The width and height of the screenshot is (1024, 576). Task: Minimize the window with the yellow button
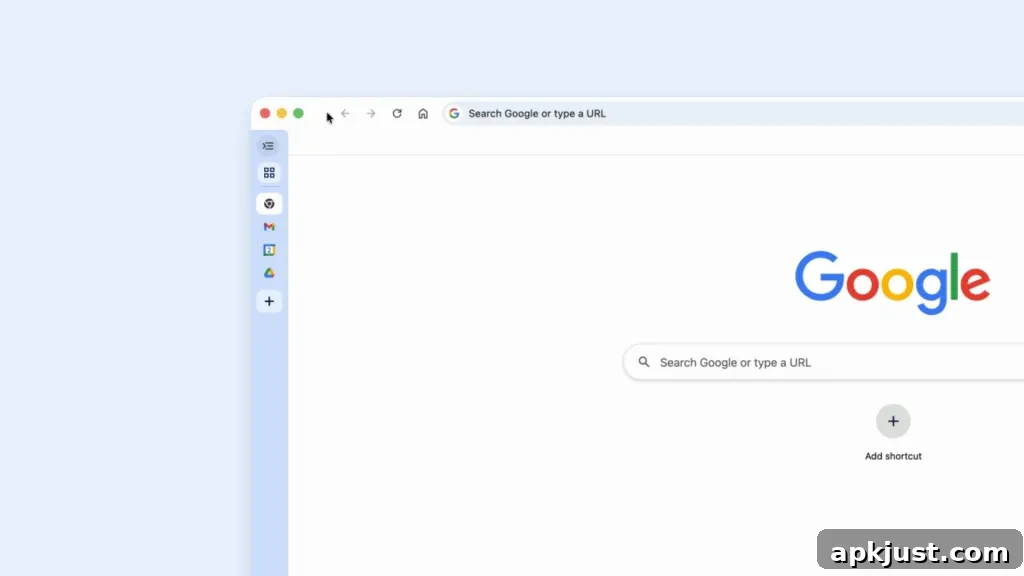[281, 114]
